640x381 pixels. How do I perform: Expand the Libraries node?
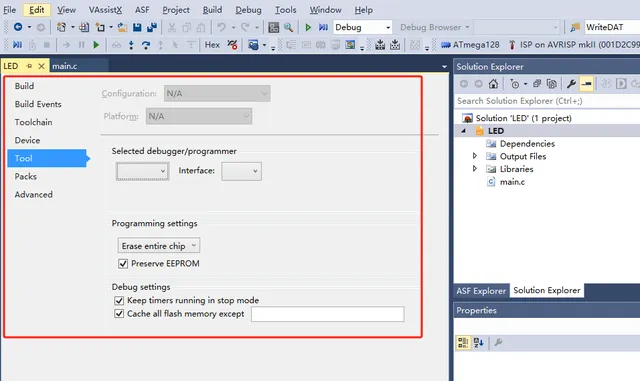pos(474,168)
